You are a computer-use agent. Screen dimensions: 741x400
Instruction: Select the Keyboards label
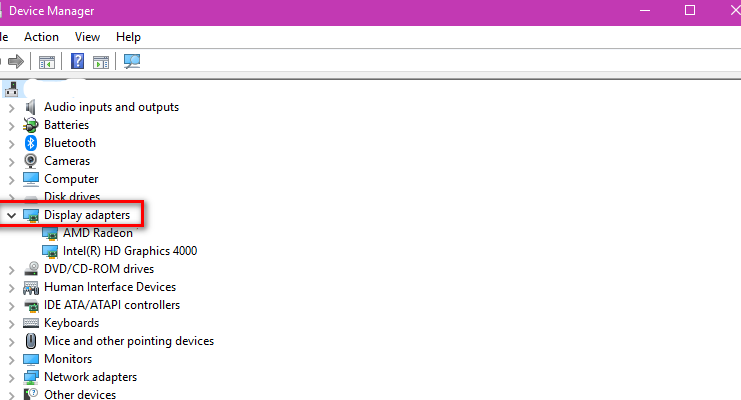(72, 323)
